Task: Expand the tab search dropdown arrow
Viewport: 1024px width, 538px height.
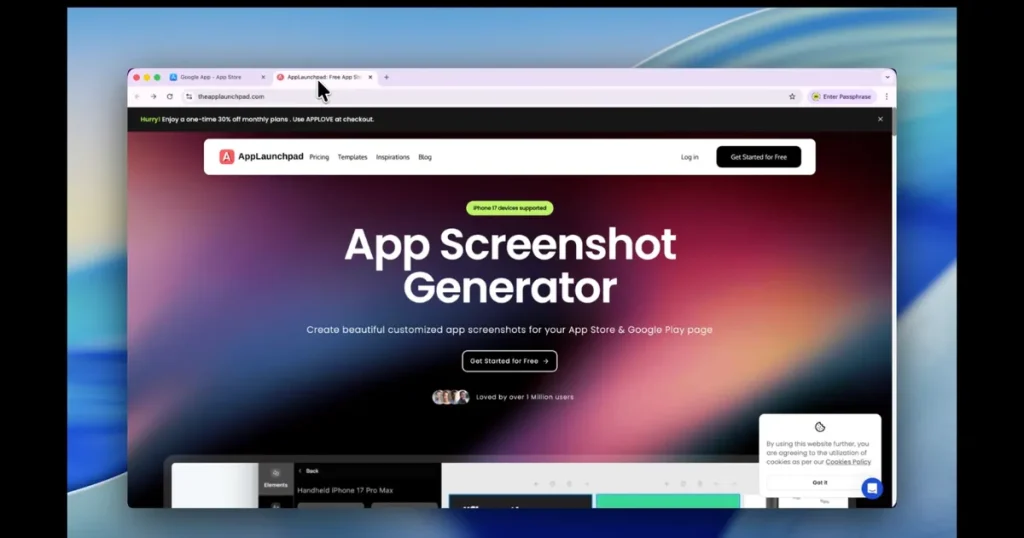Action: 887,77
